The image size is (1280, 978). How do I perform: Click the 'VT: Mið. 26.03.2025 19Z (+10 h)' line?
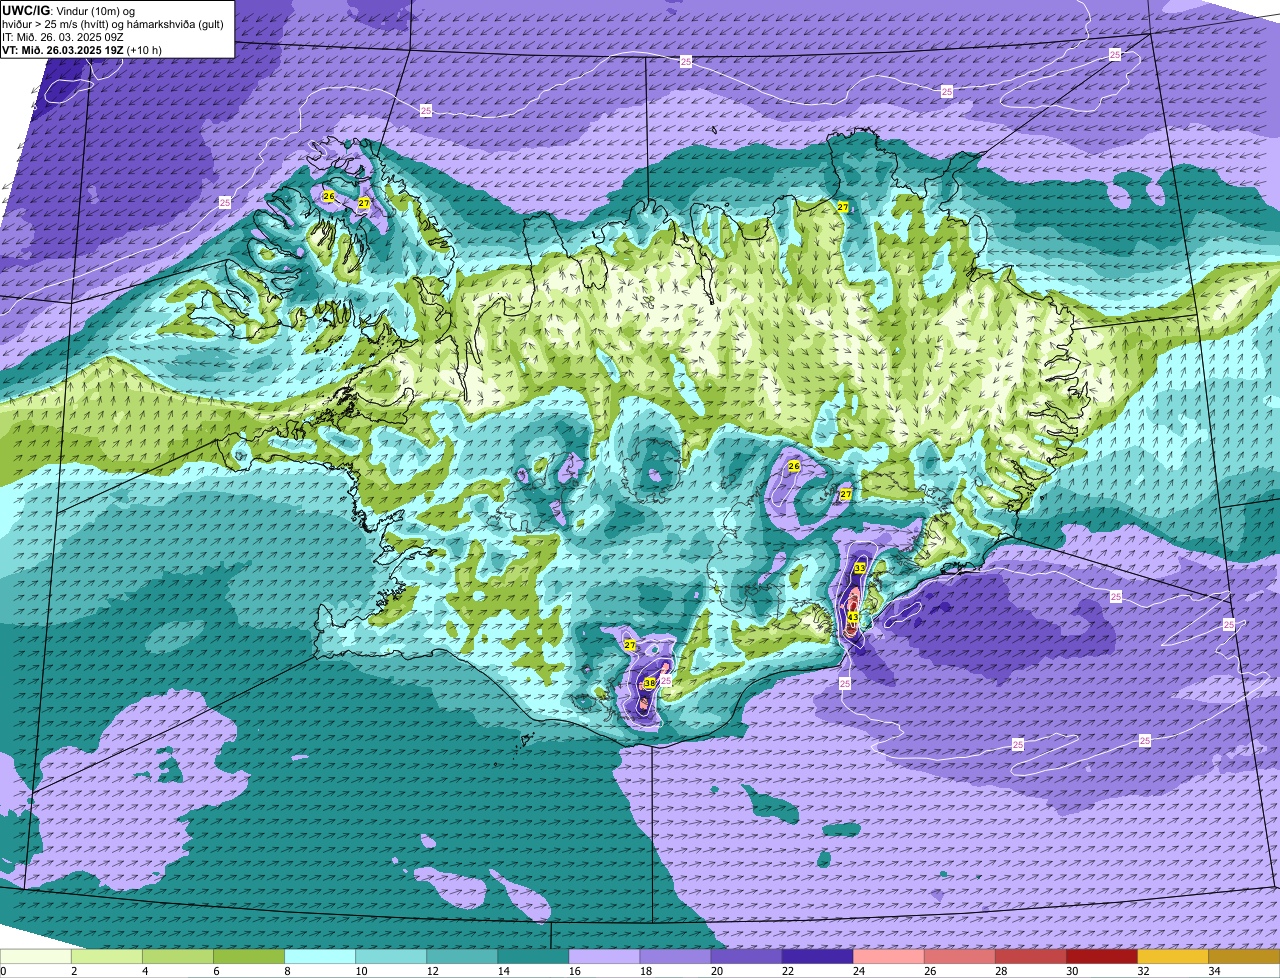point(82,49)
